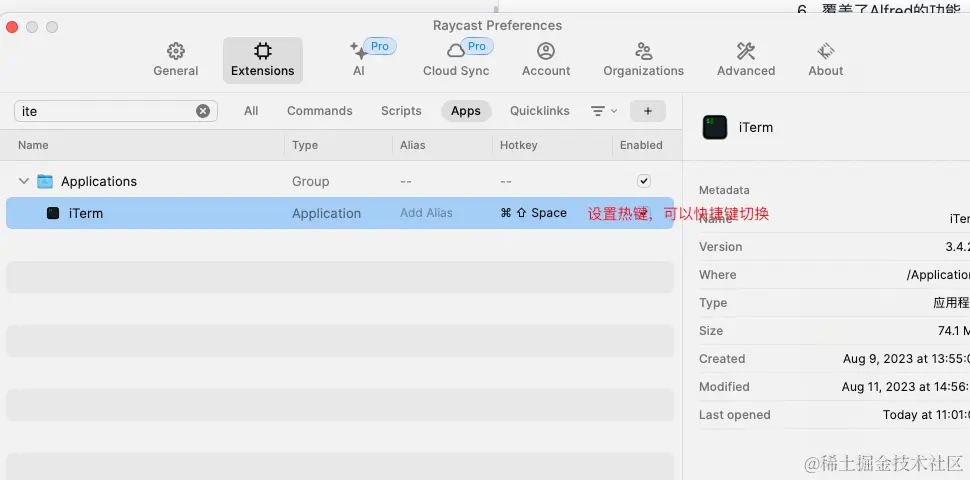970x480 pixels.
Task: Click the Created label in metadata
Action: pyautogui.click(x=722, y=359)
